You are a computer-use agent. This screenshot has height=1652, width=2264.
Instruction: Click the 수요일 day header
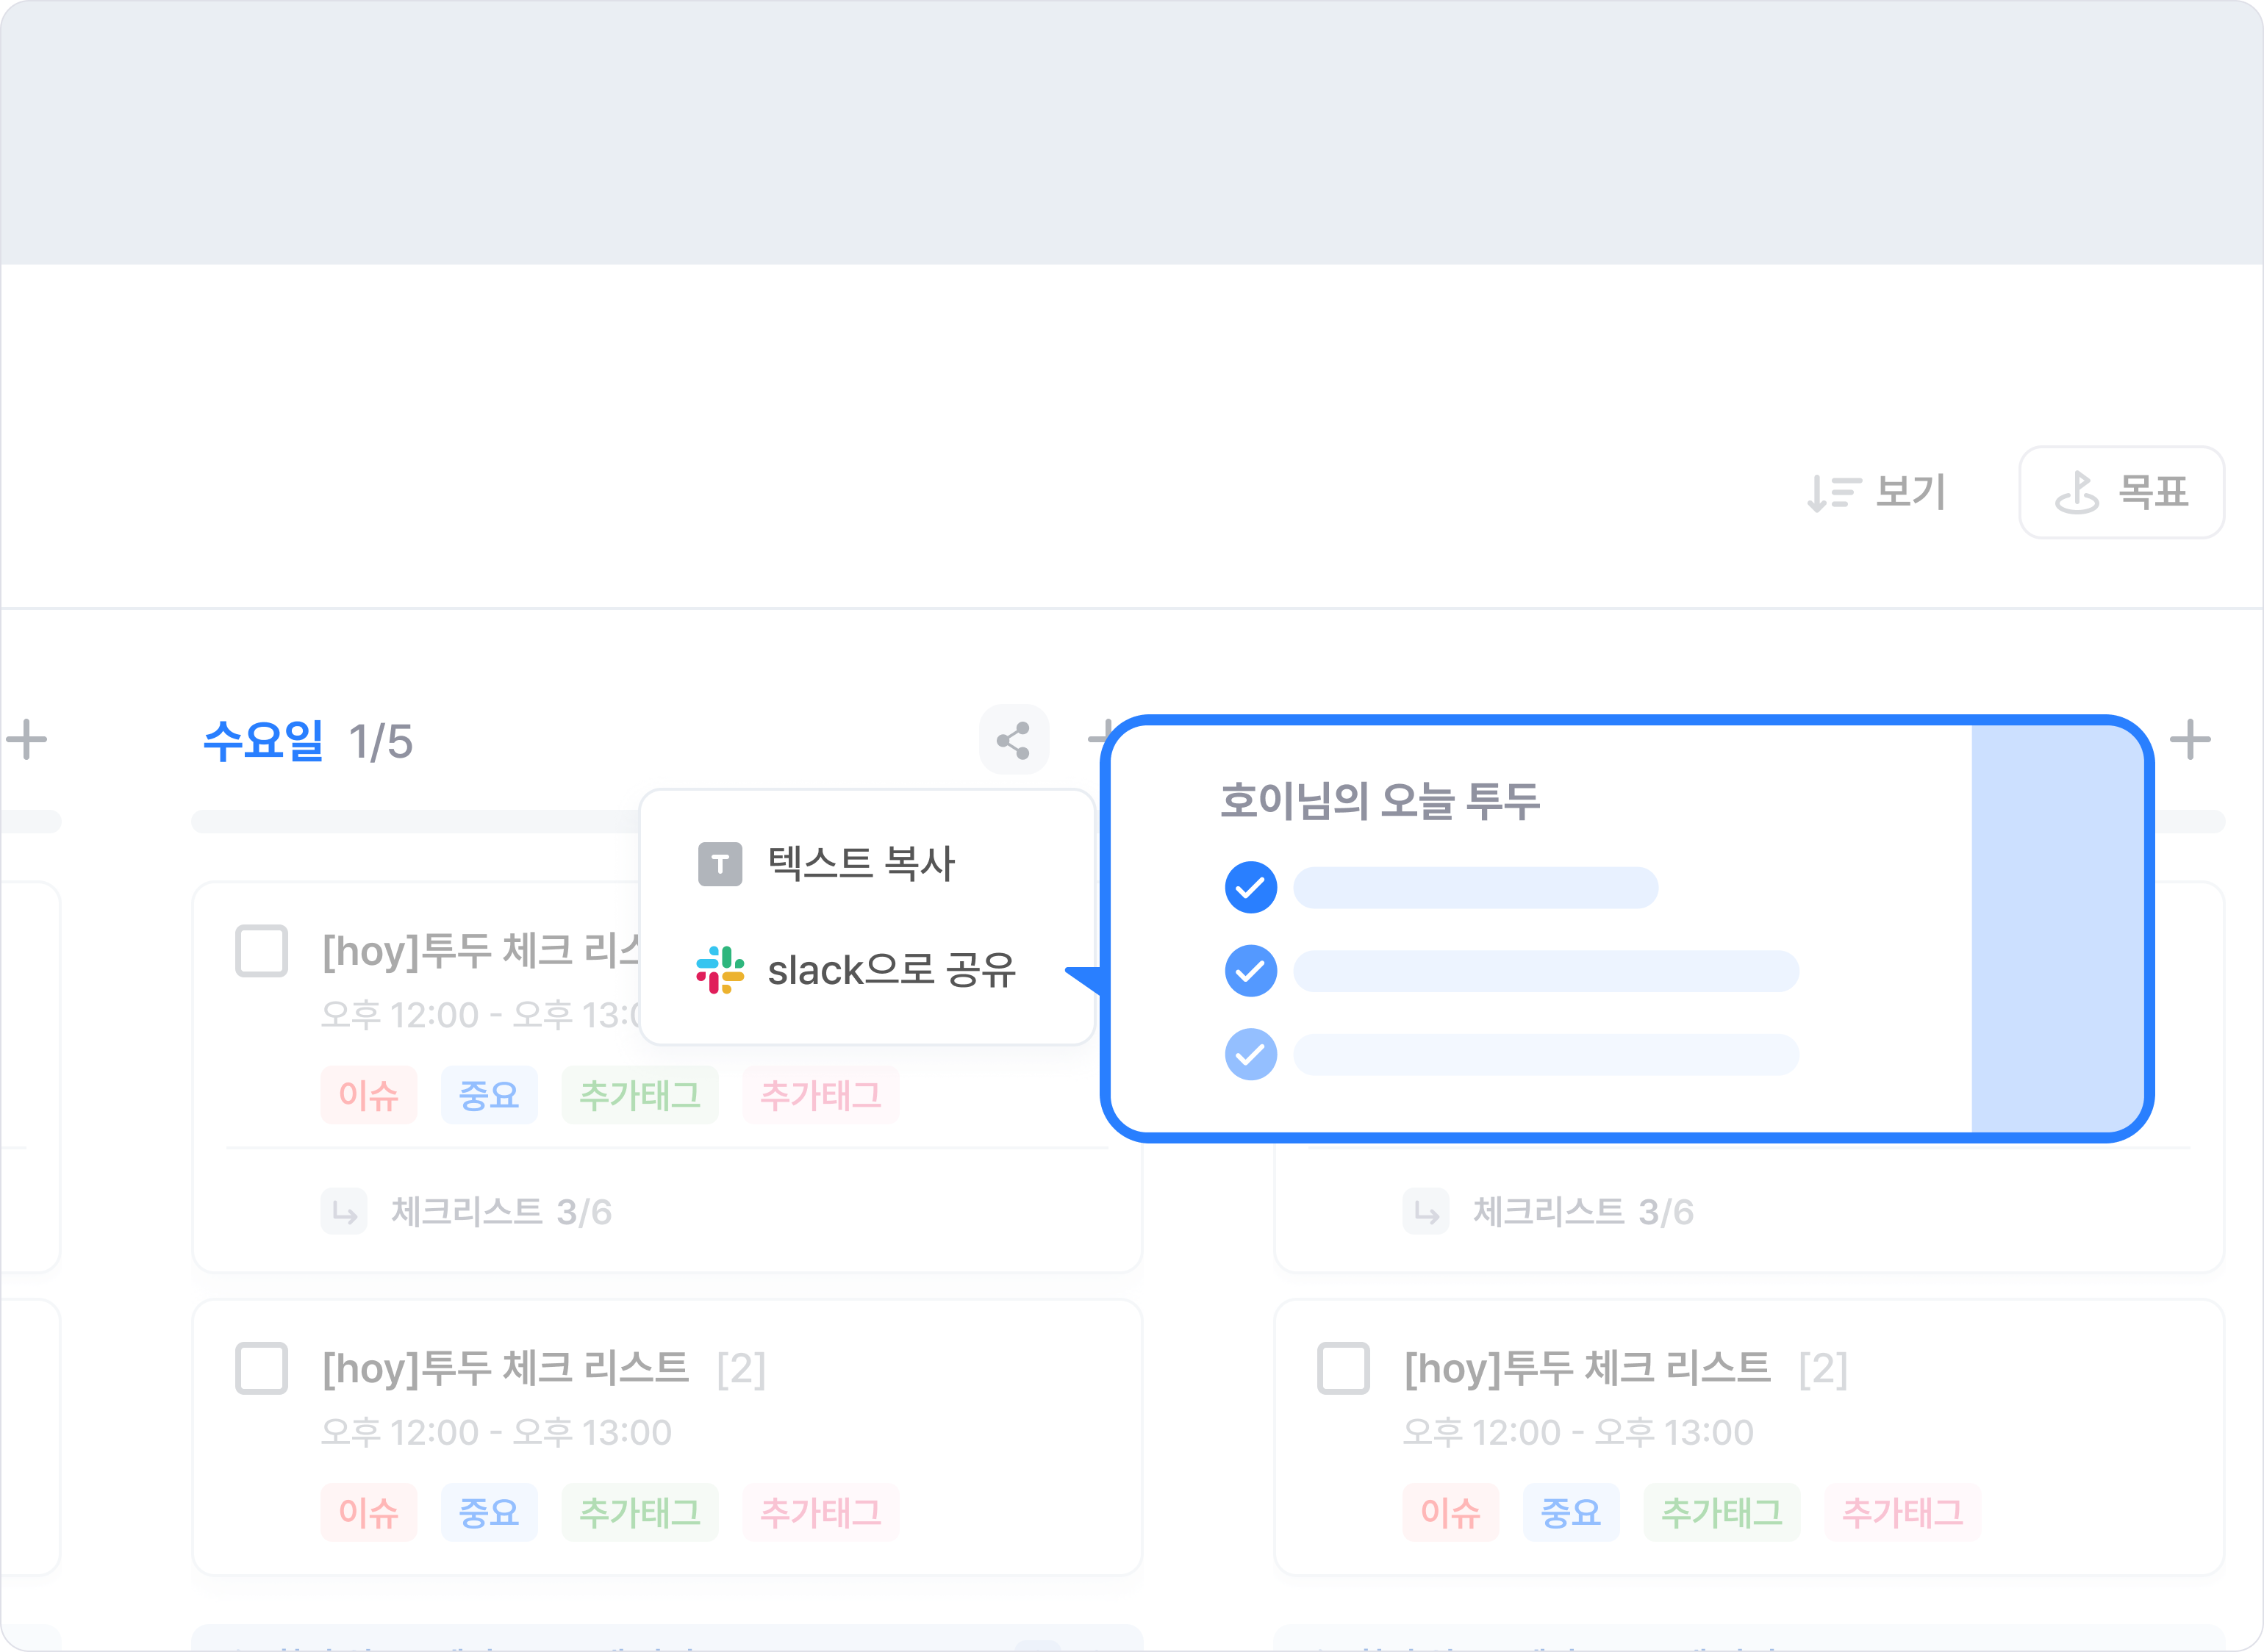(x=263, y=741)
